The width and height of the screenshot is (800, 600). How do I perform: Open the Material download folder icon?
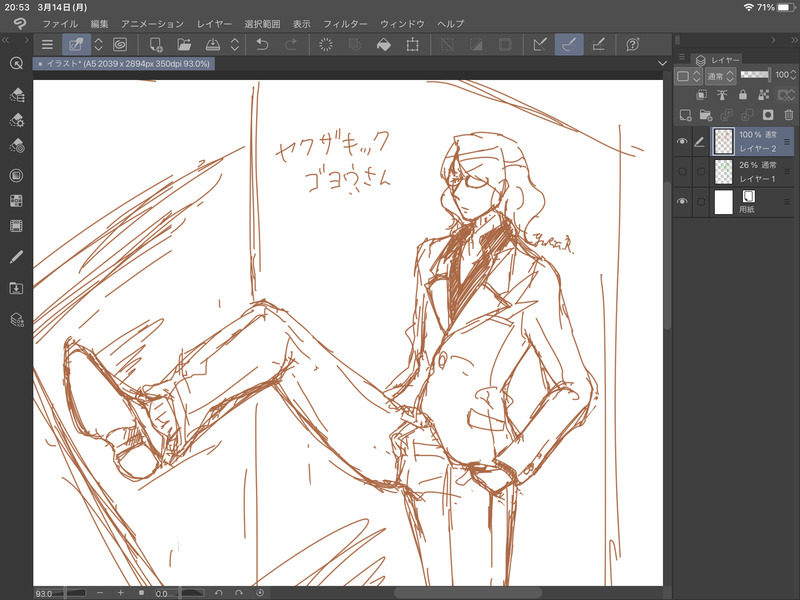(x=16, y=289)
